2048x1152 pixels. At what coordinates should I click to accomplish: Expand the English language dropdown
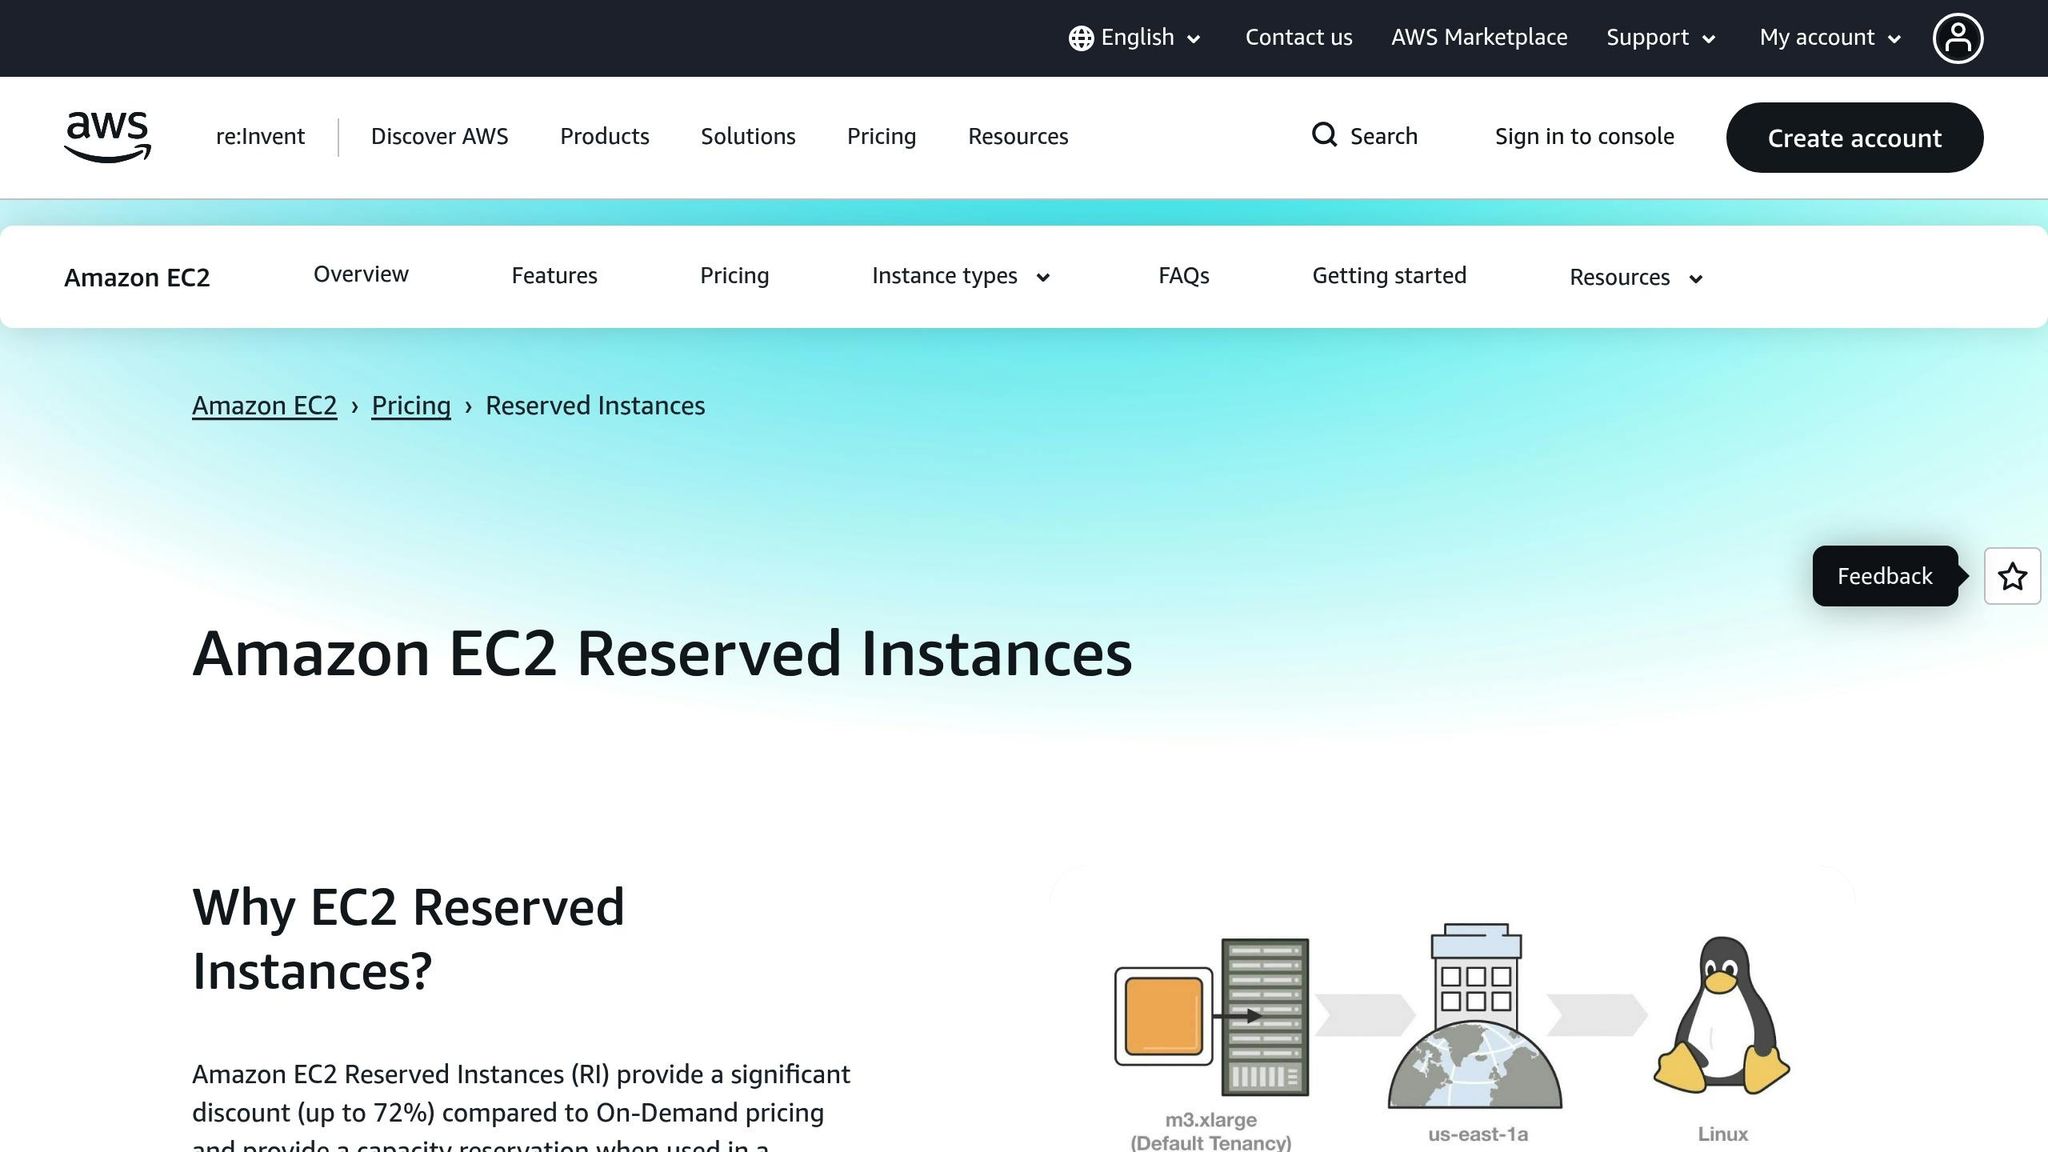click(x=1137, y=38)
